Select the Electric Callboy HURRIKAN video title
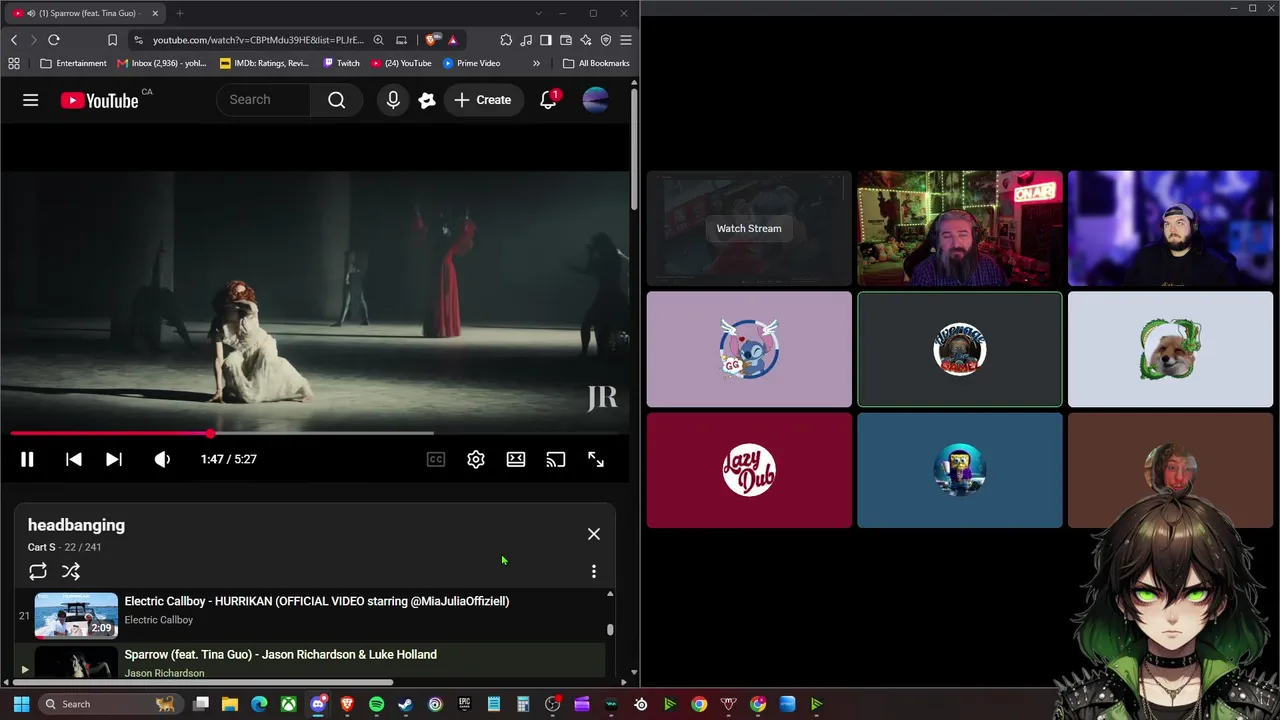This screenshot has height=720, width=1280. coord(317,601)
